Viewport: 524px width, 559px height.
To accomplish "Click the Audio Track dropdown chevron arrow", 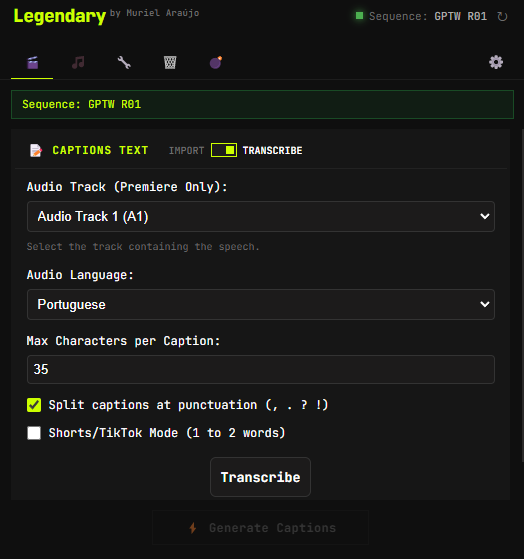I will point(484,216).
